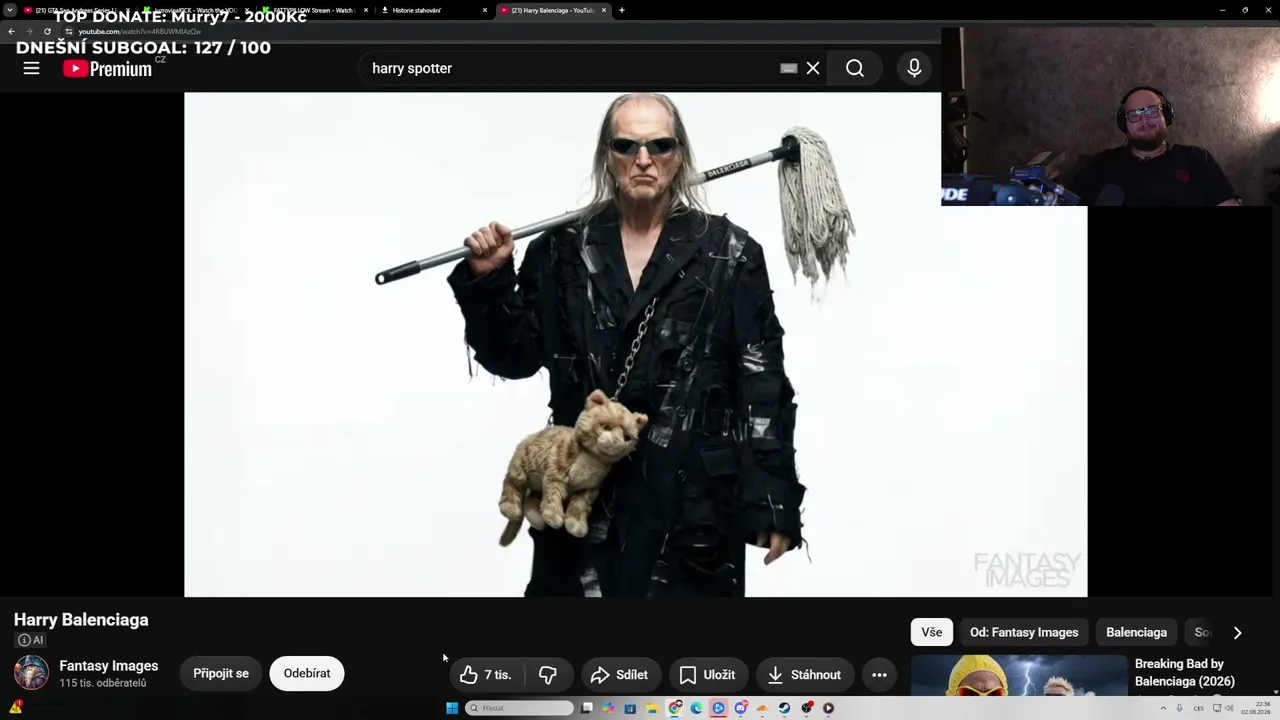This screenshot has width=1280, height=720.
Task: Open the Fantasy Images channel avatar
Action: 31,673
